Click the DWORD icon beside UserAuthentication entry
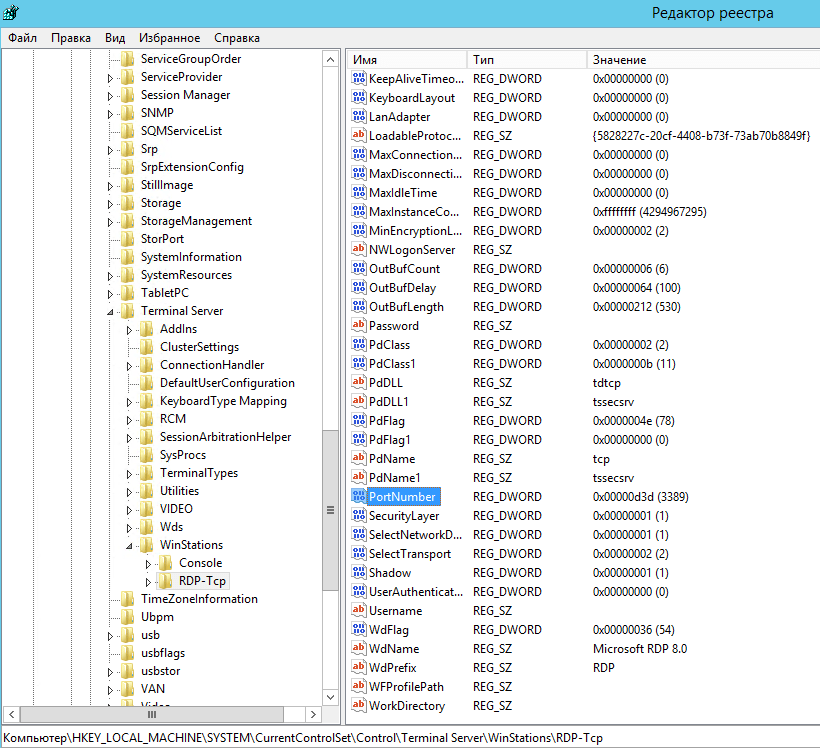The width and height of the screenshot is (820, 748). click(358, 592)
